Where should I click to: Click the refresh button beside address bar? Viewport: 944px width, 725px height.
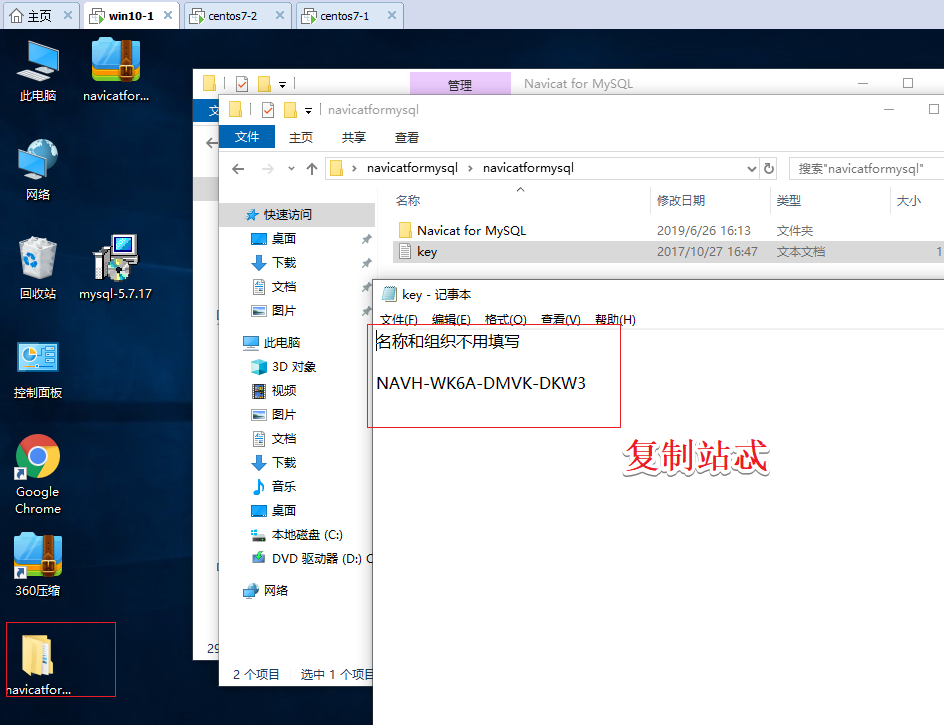(769, 169)
